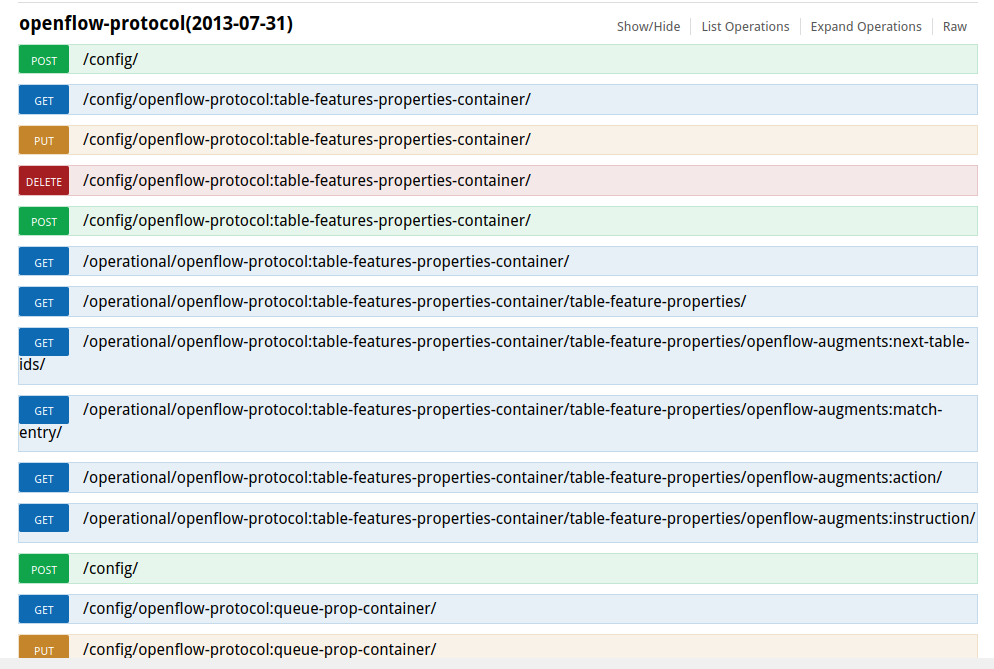The width and height of the screenshot is (994, 669).
Task: Open the openflow-augments:action operation path
Action: coord(512,477)
